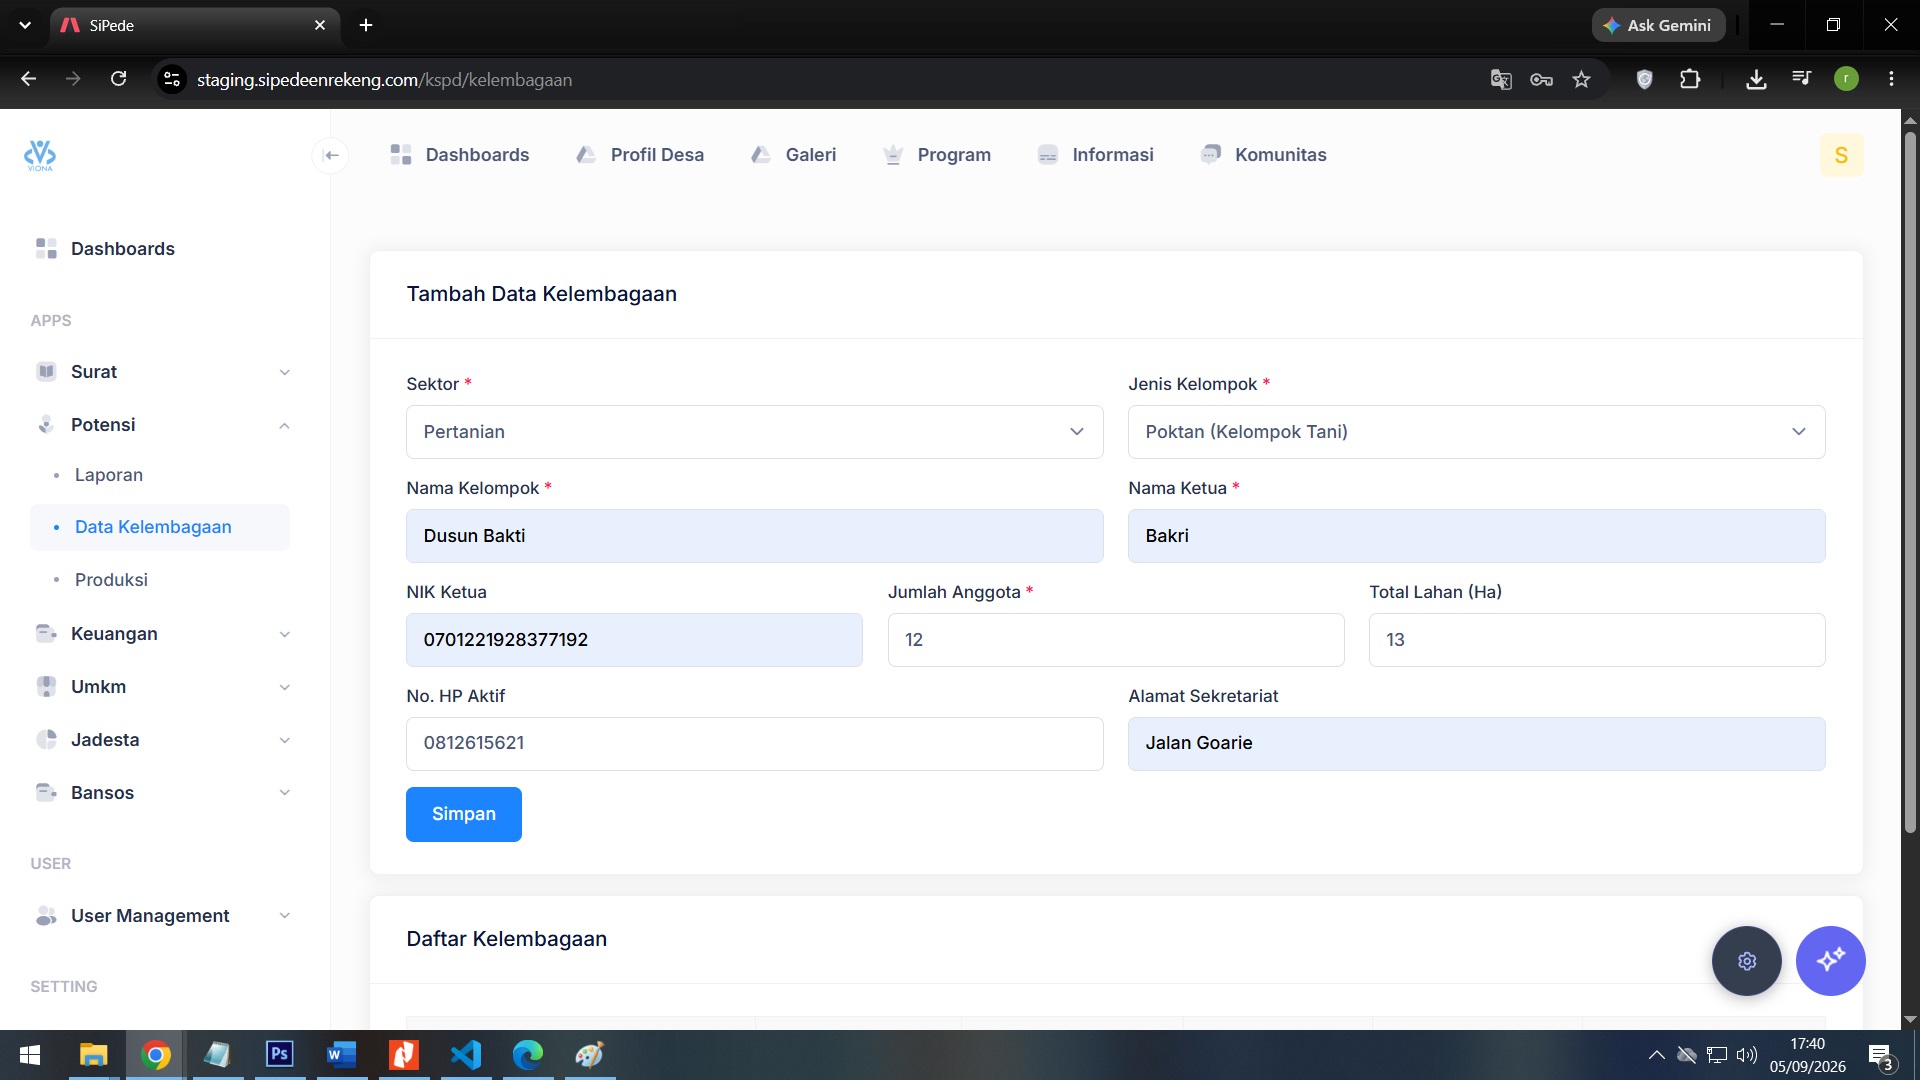Go to the Viona logo home

[40, 155]
